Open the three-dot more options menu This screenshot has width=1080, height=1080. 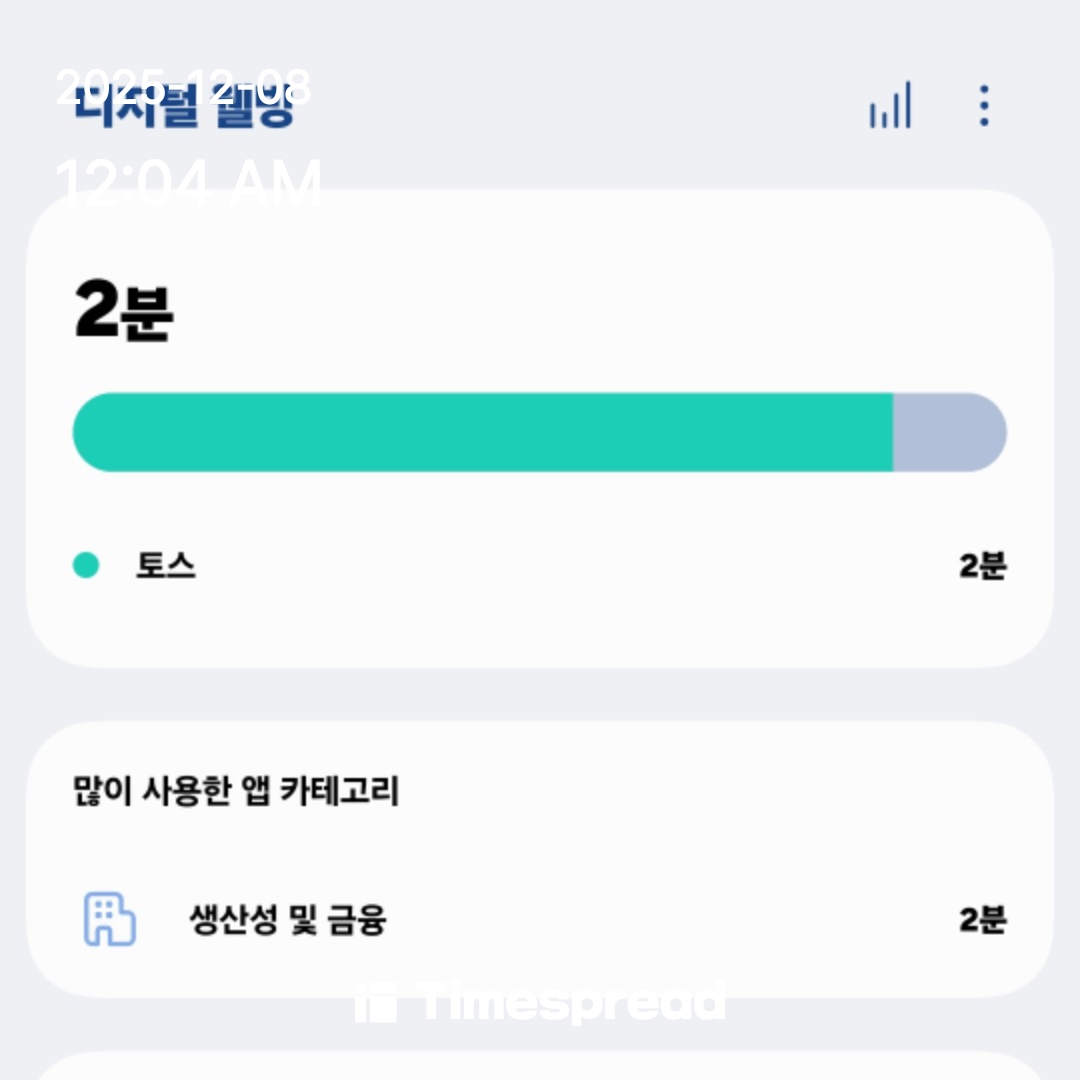984,105
